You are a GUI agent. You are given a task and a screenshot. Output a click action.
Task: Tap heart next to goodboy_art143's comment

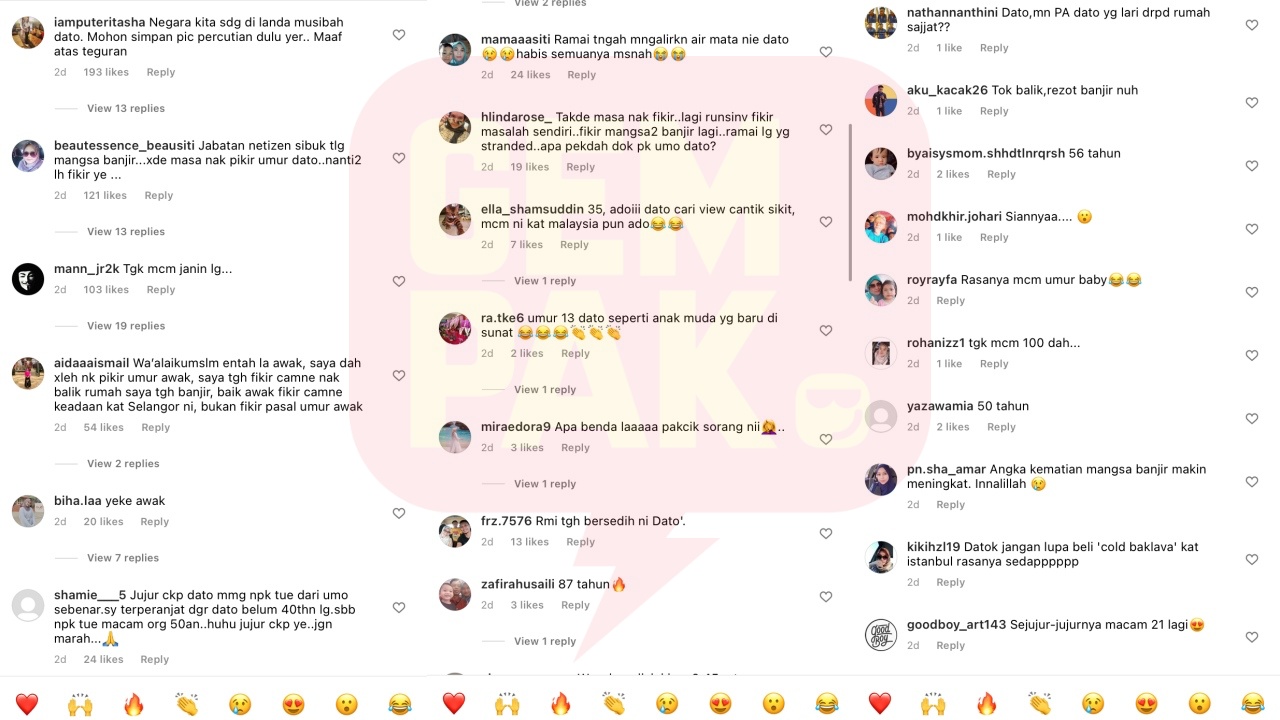(x=1252, y=637)
